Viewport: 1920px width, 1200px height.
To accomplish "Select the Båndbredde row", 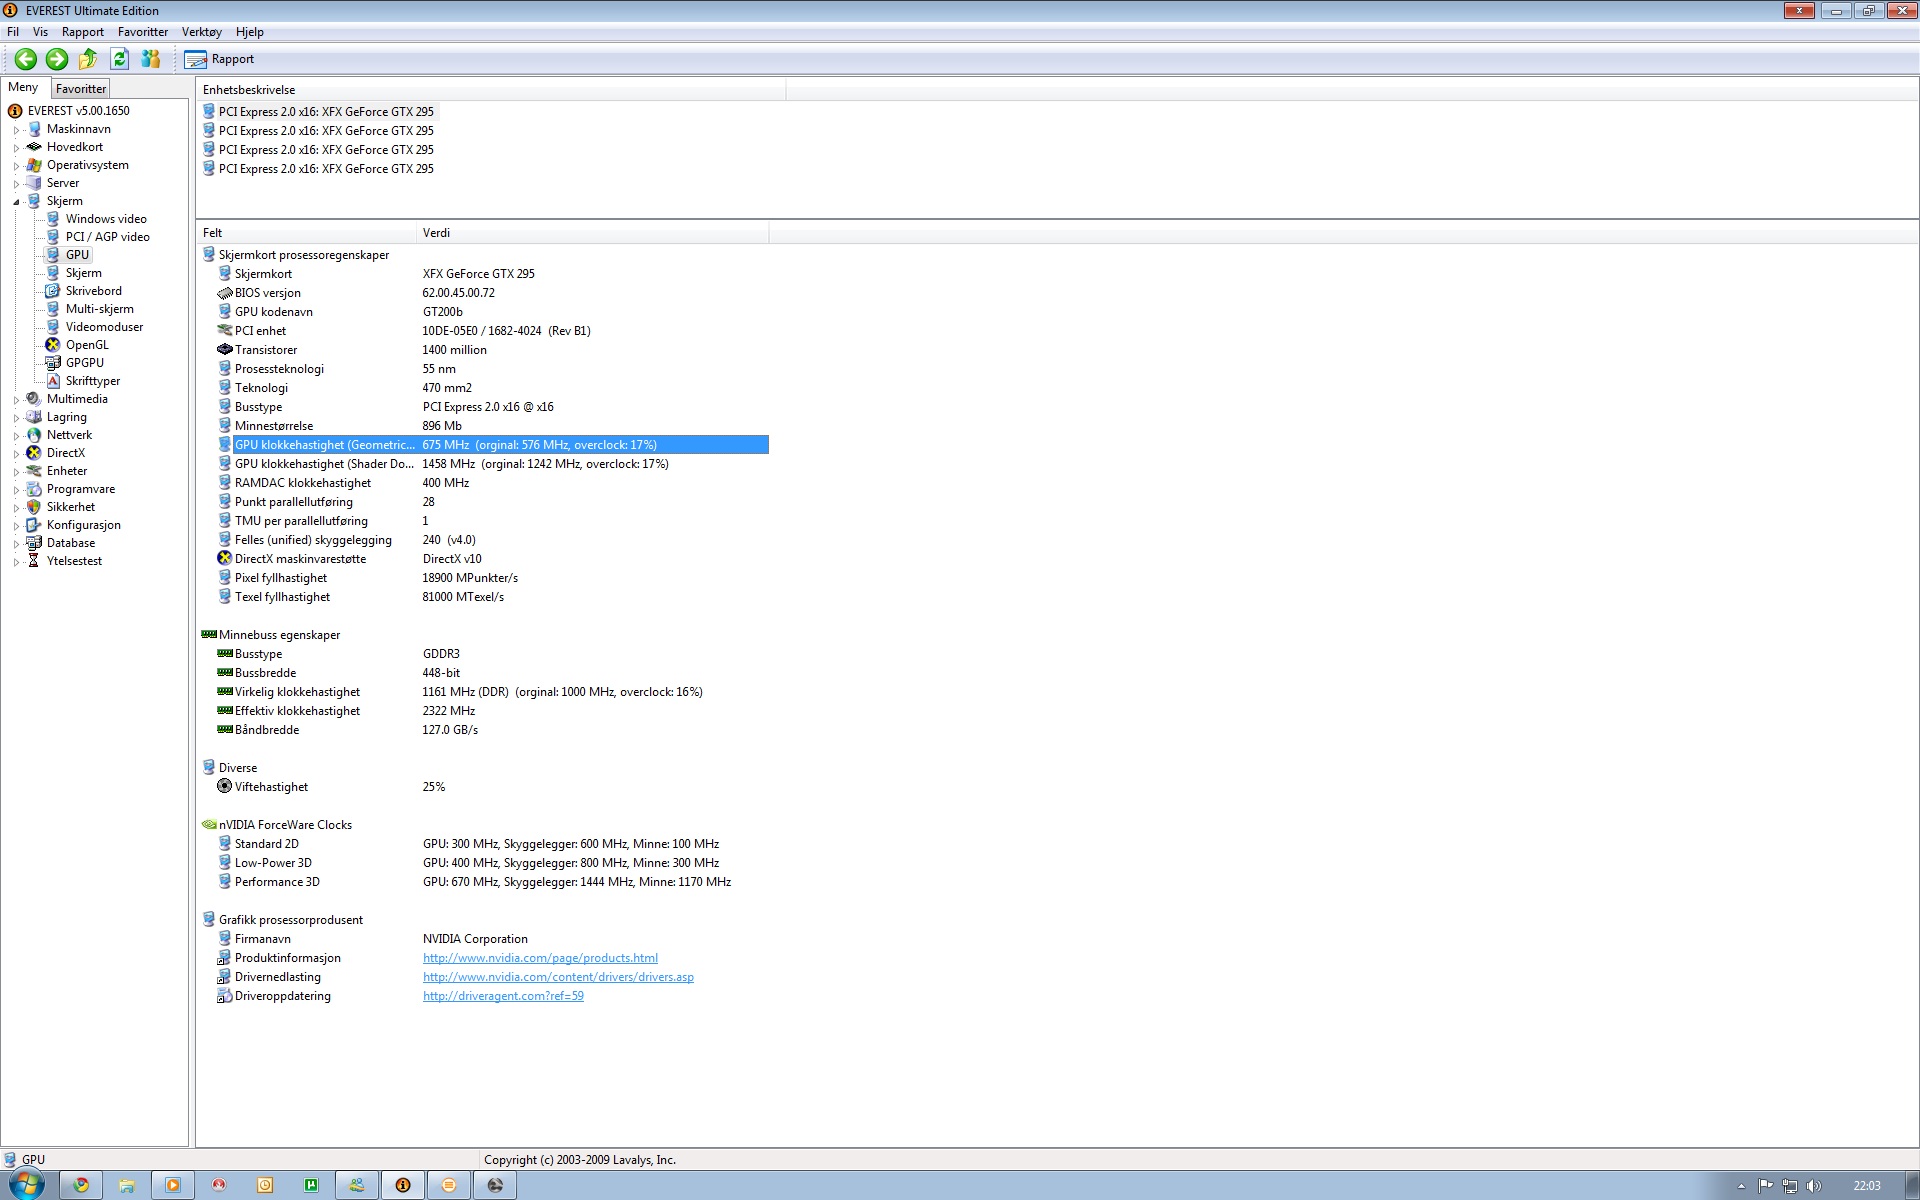I will click(493, 730).
